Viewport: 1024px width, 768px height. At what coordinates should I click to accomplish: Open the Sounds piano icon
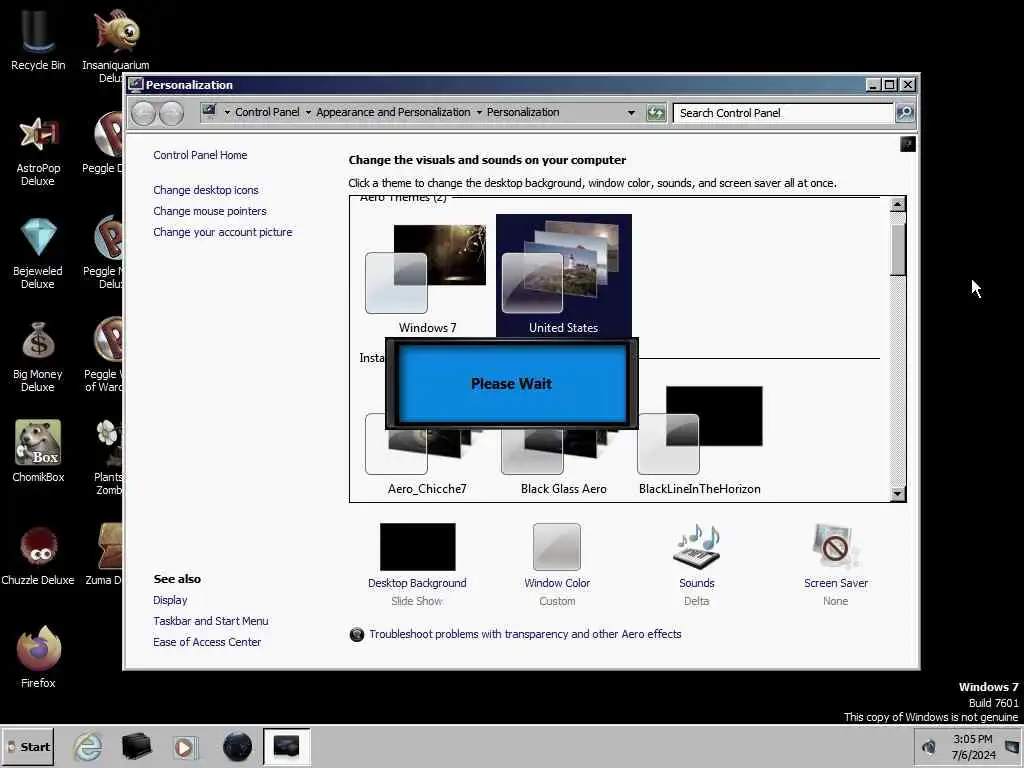pos(697,547)
